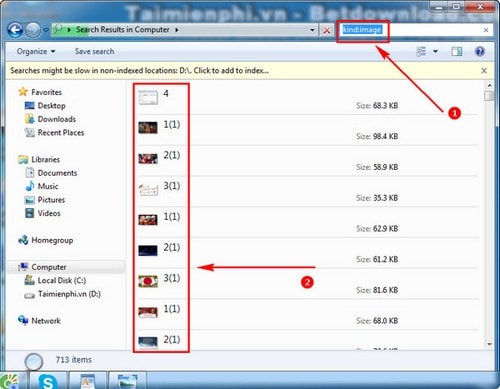
Task: Open Downloads in Favorites
Action: 57,119
